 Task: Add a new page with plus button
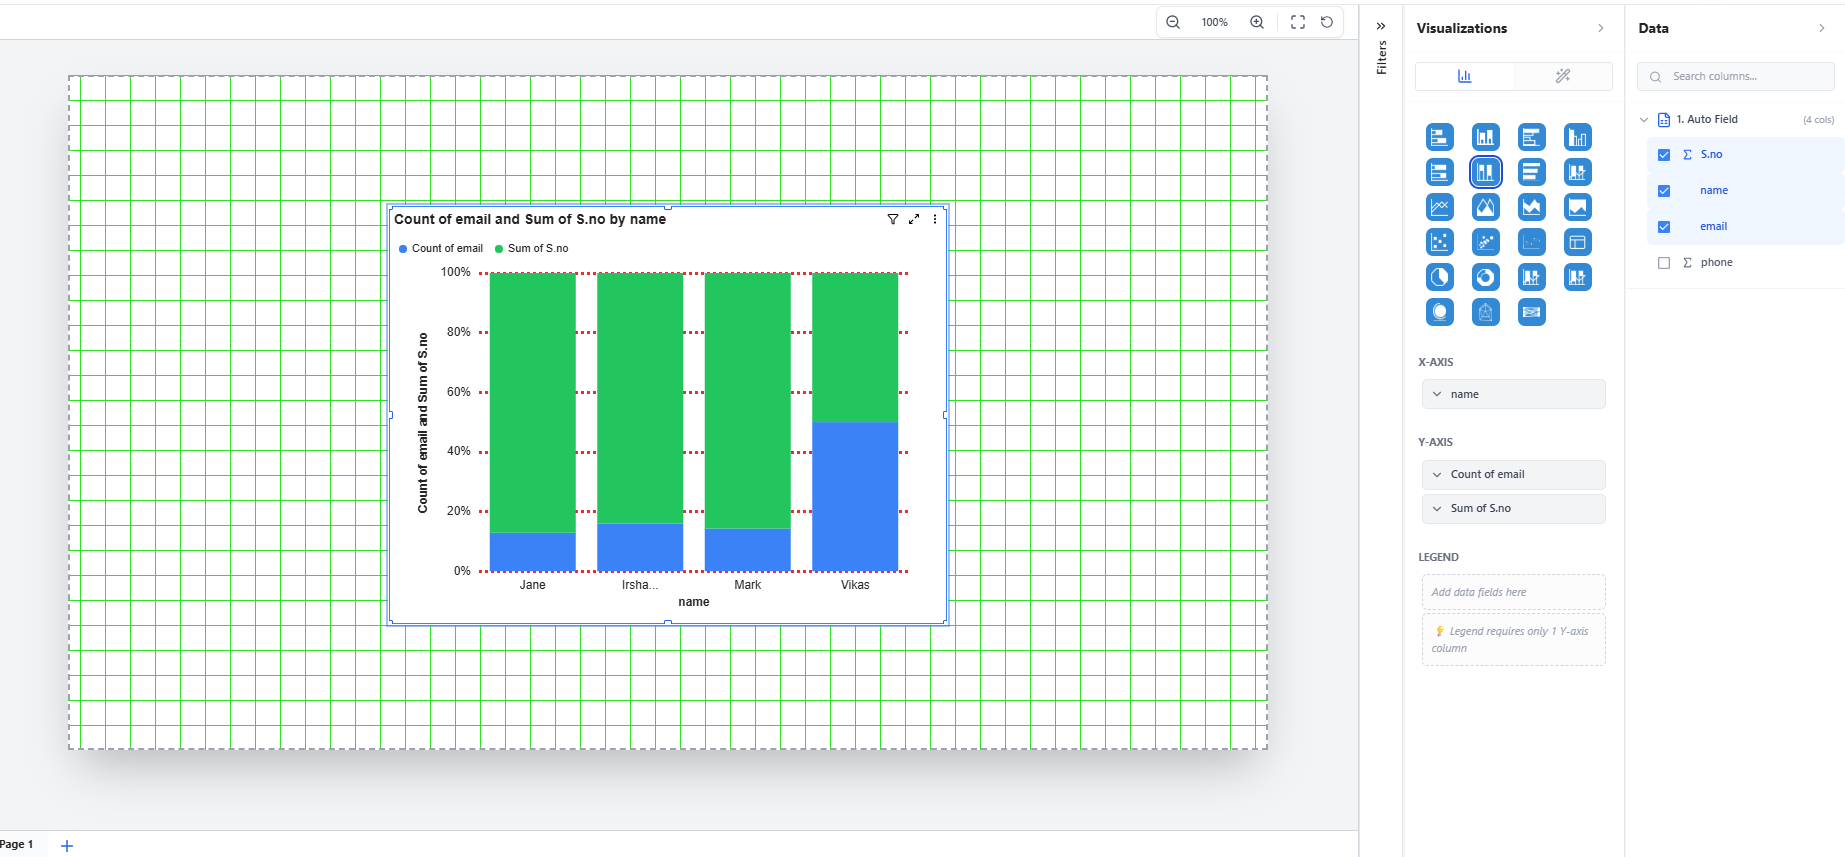point(67,846)
